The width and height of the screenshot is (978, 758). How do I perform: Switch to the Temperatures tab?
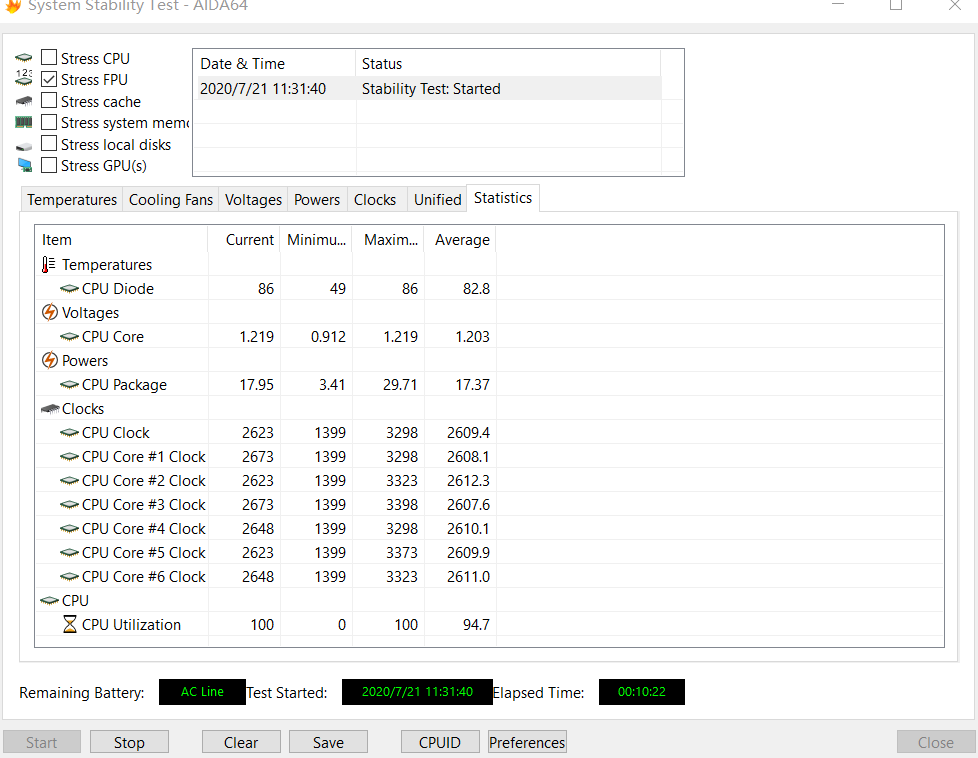[72, 200]
